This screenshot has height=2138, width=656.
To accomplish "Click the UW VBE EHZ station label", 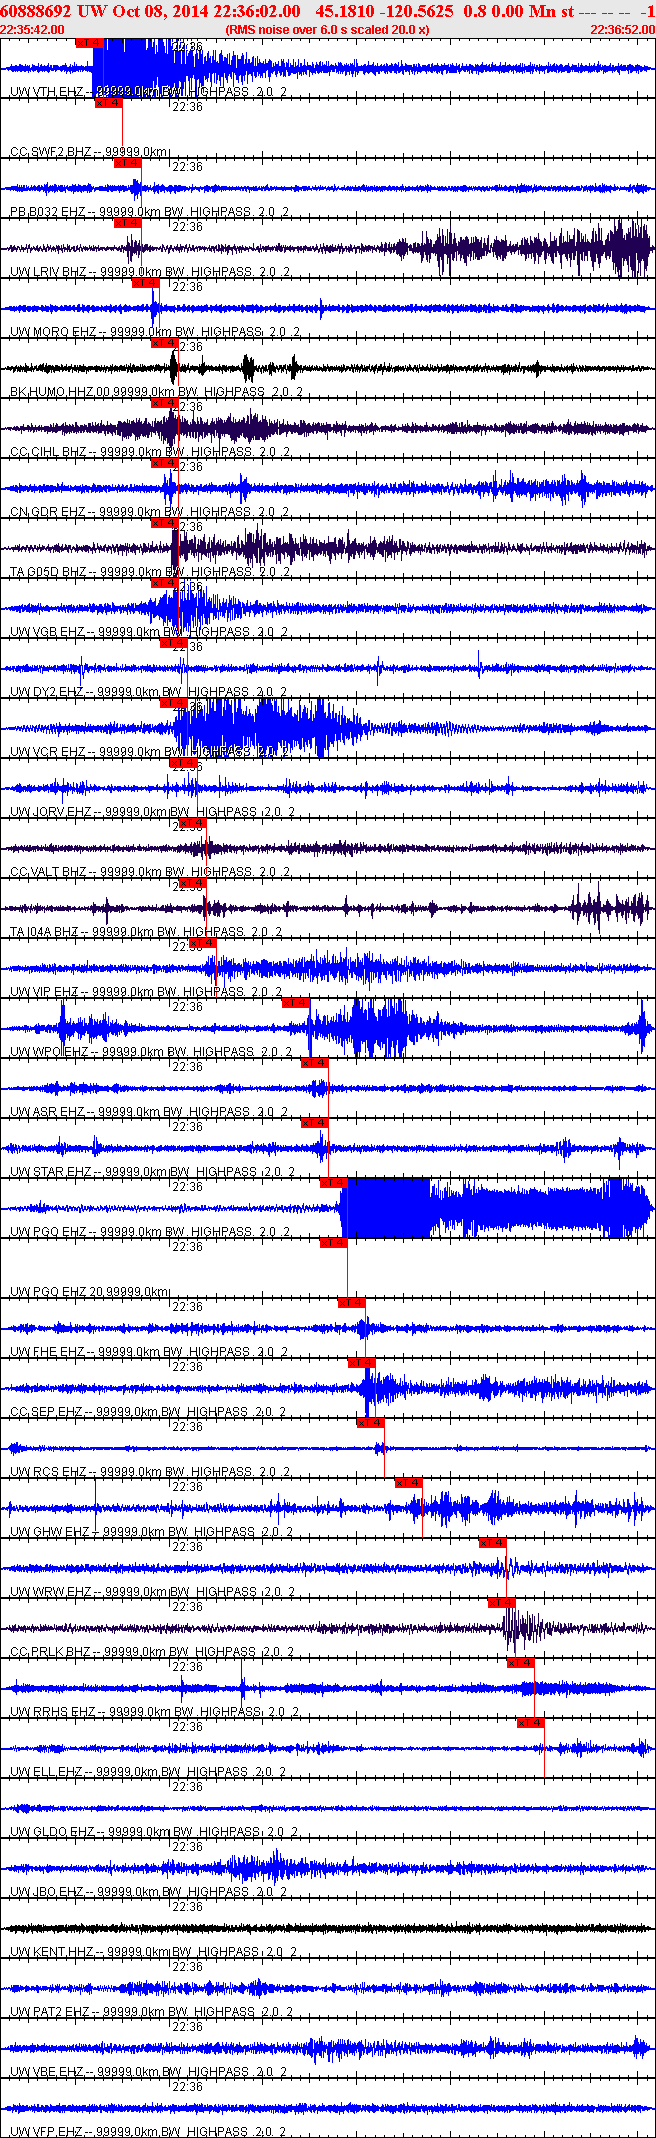I will (x=149, y=2072).
